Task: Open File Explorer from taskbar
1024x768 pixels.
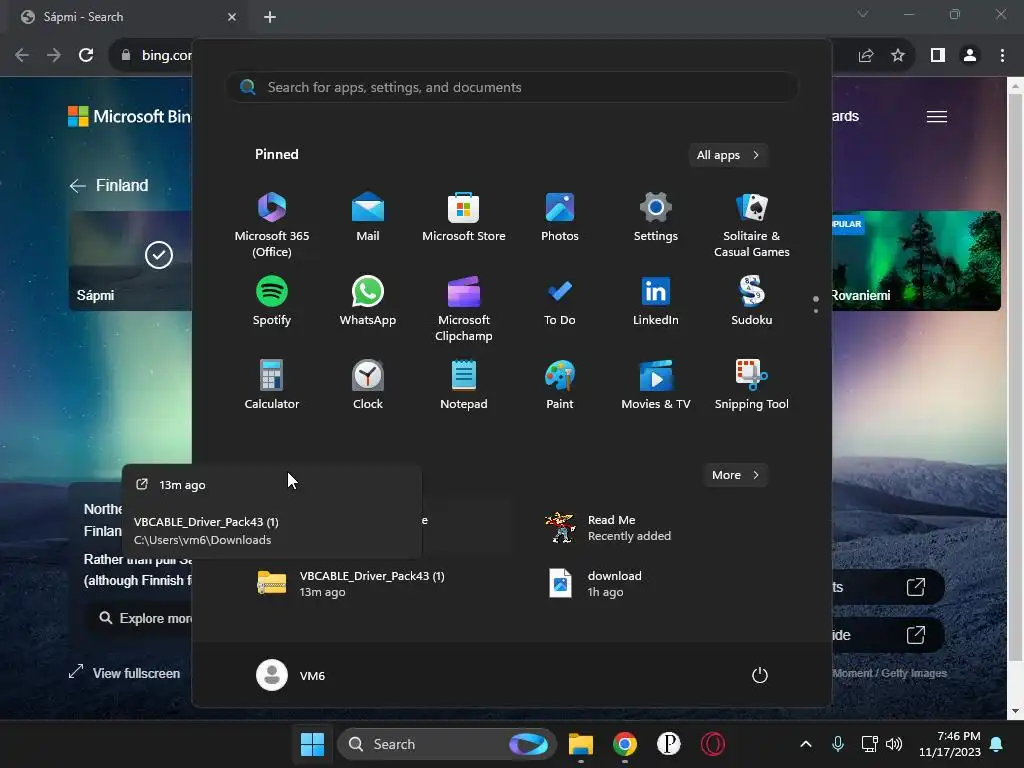Action: [581, 744]
